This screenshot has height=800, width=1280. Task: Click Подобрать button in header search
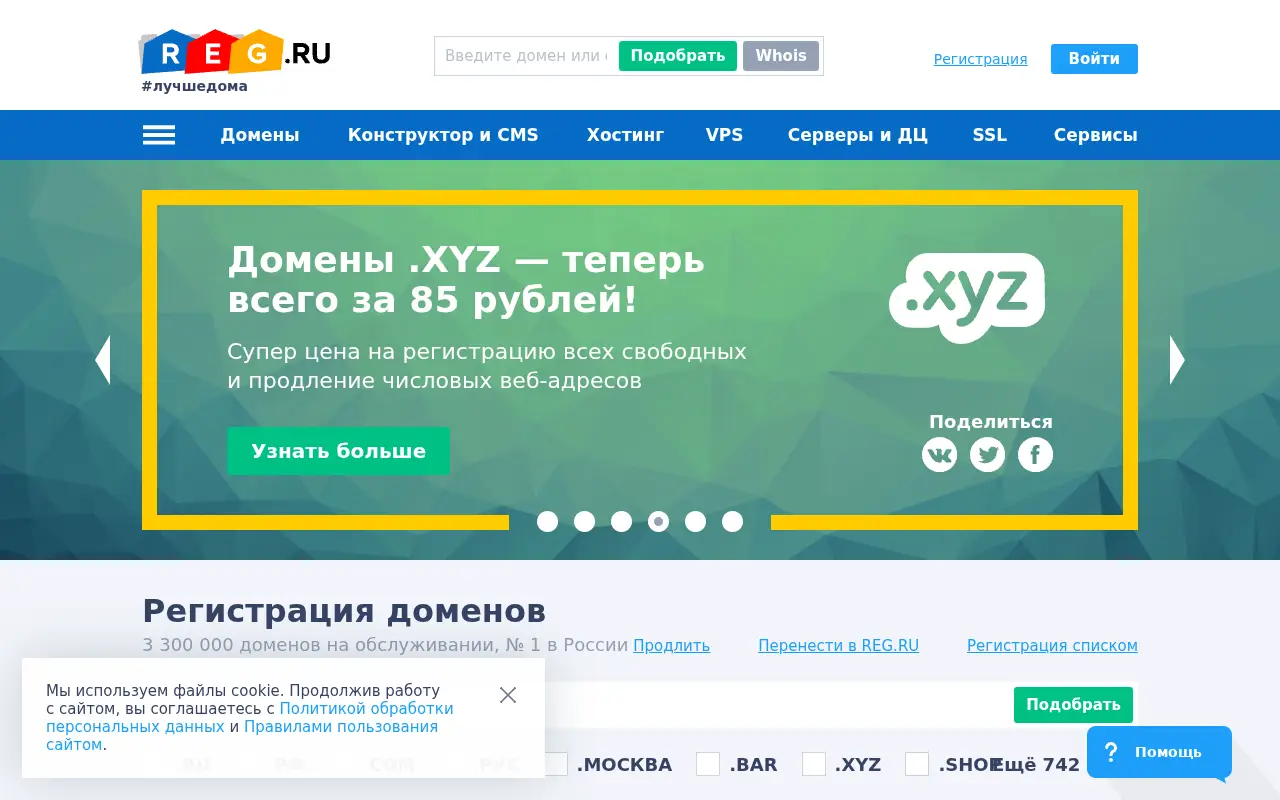coord(678,56)
